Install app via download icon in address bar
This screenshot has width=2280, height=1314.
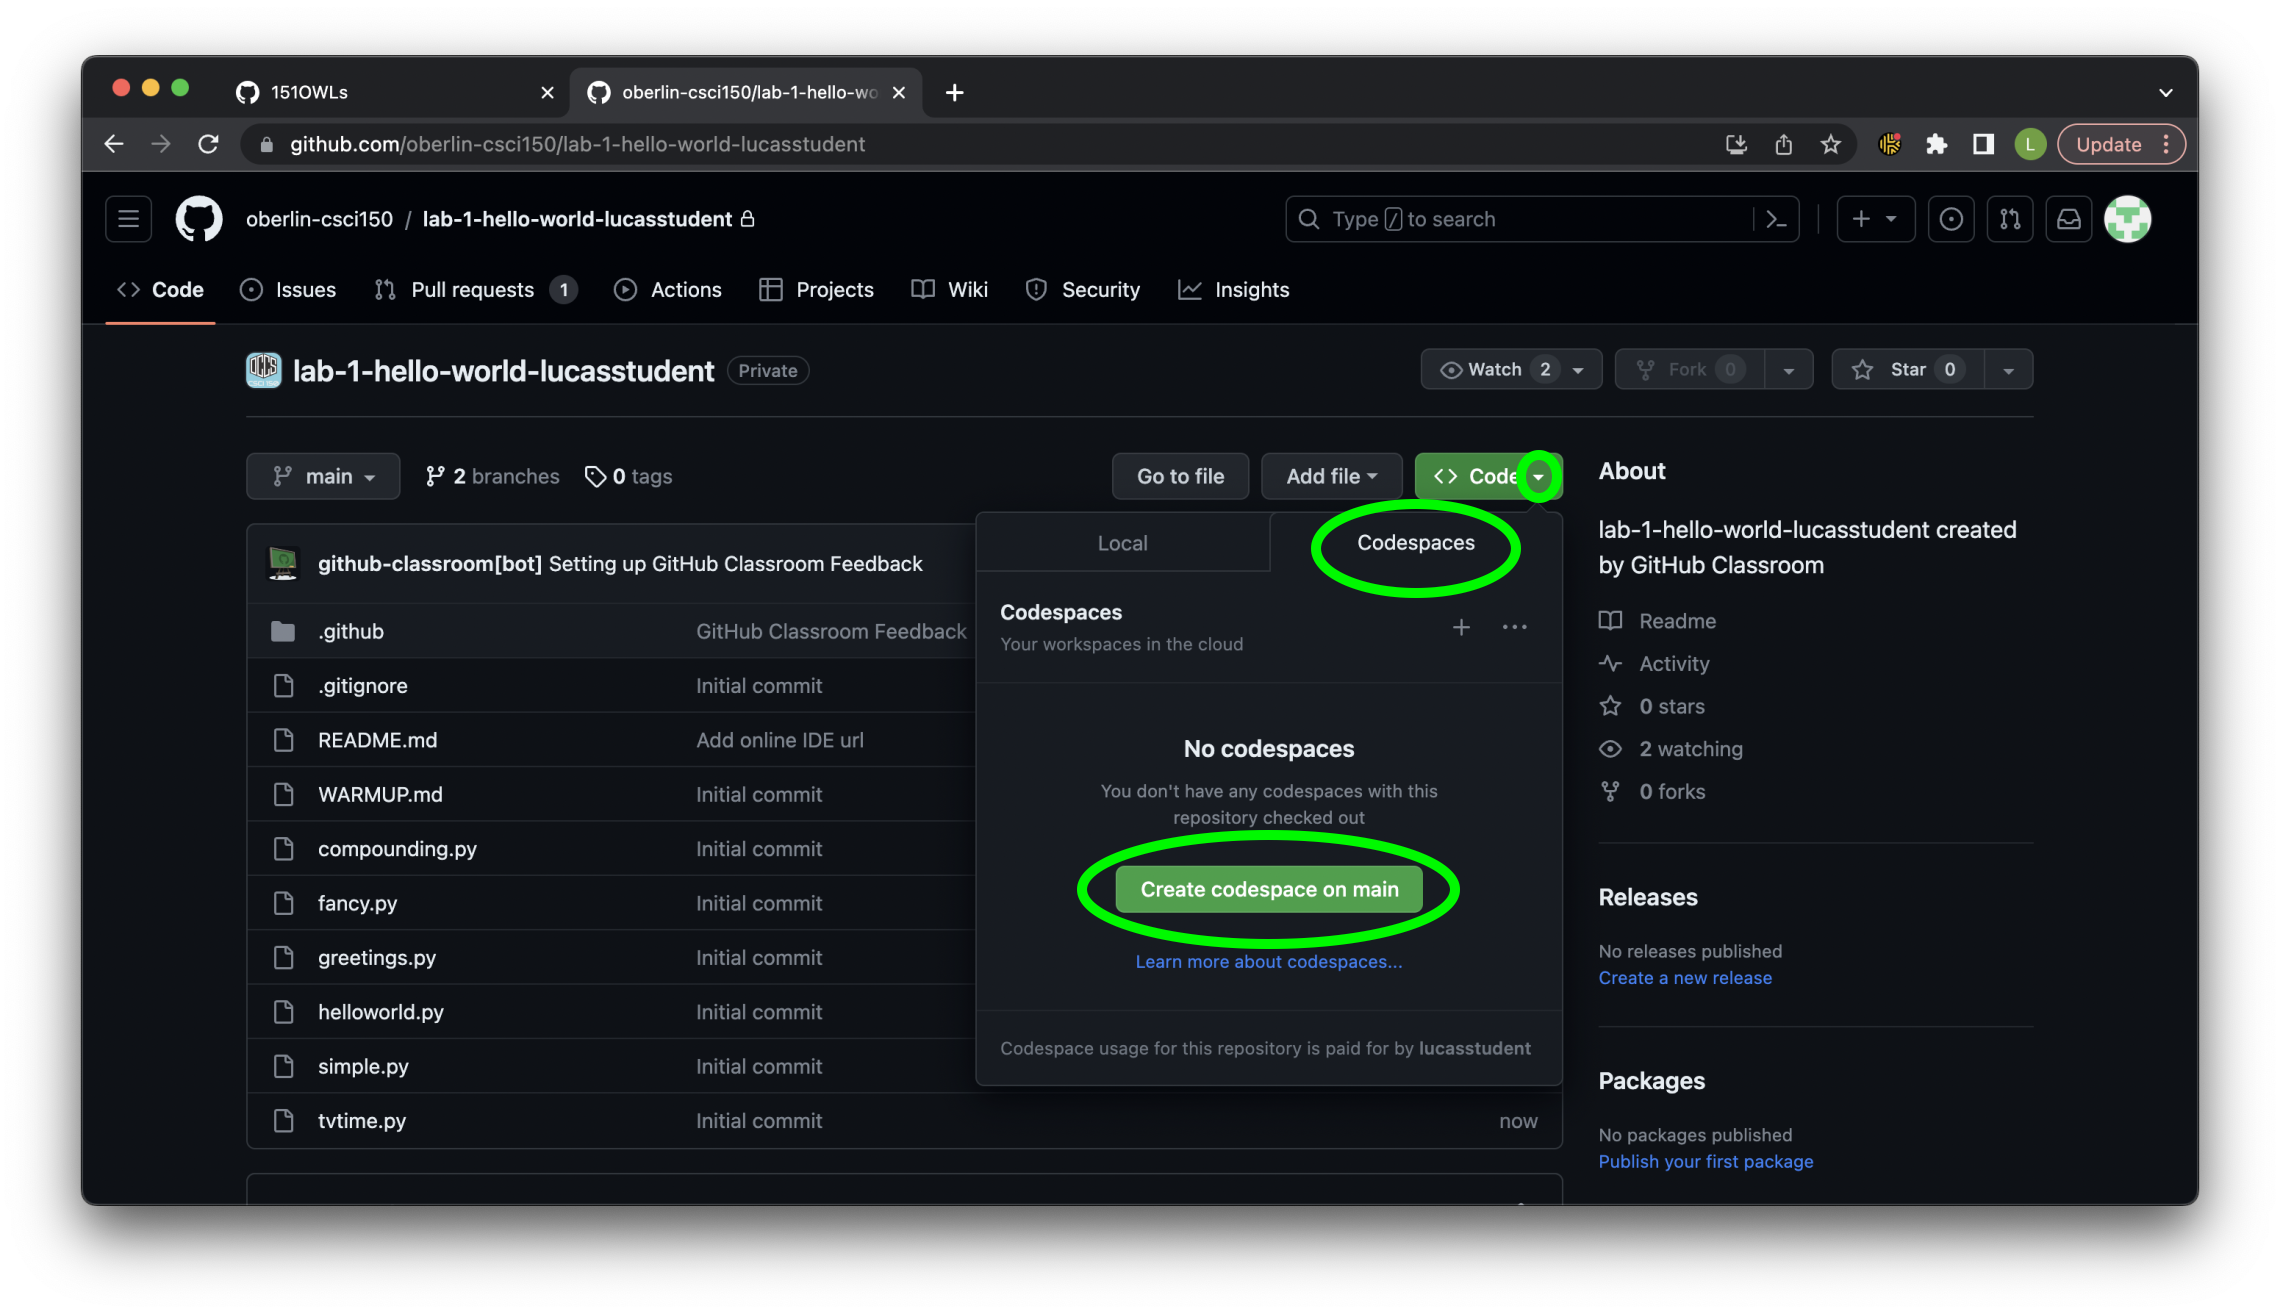point(1737,144)
